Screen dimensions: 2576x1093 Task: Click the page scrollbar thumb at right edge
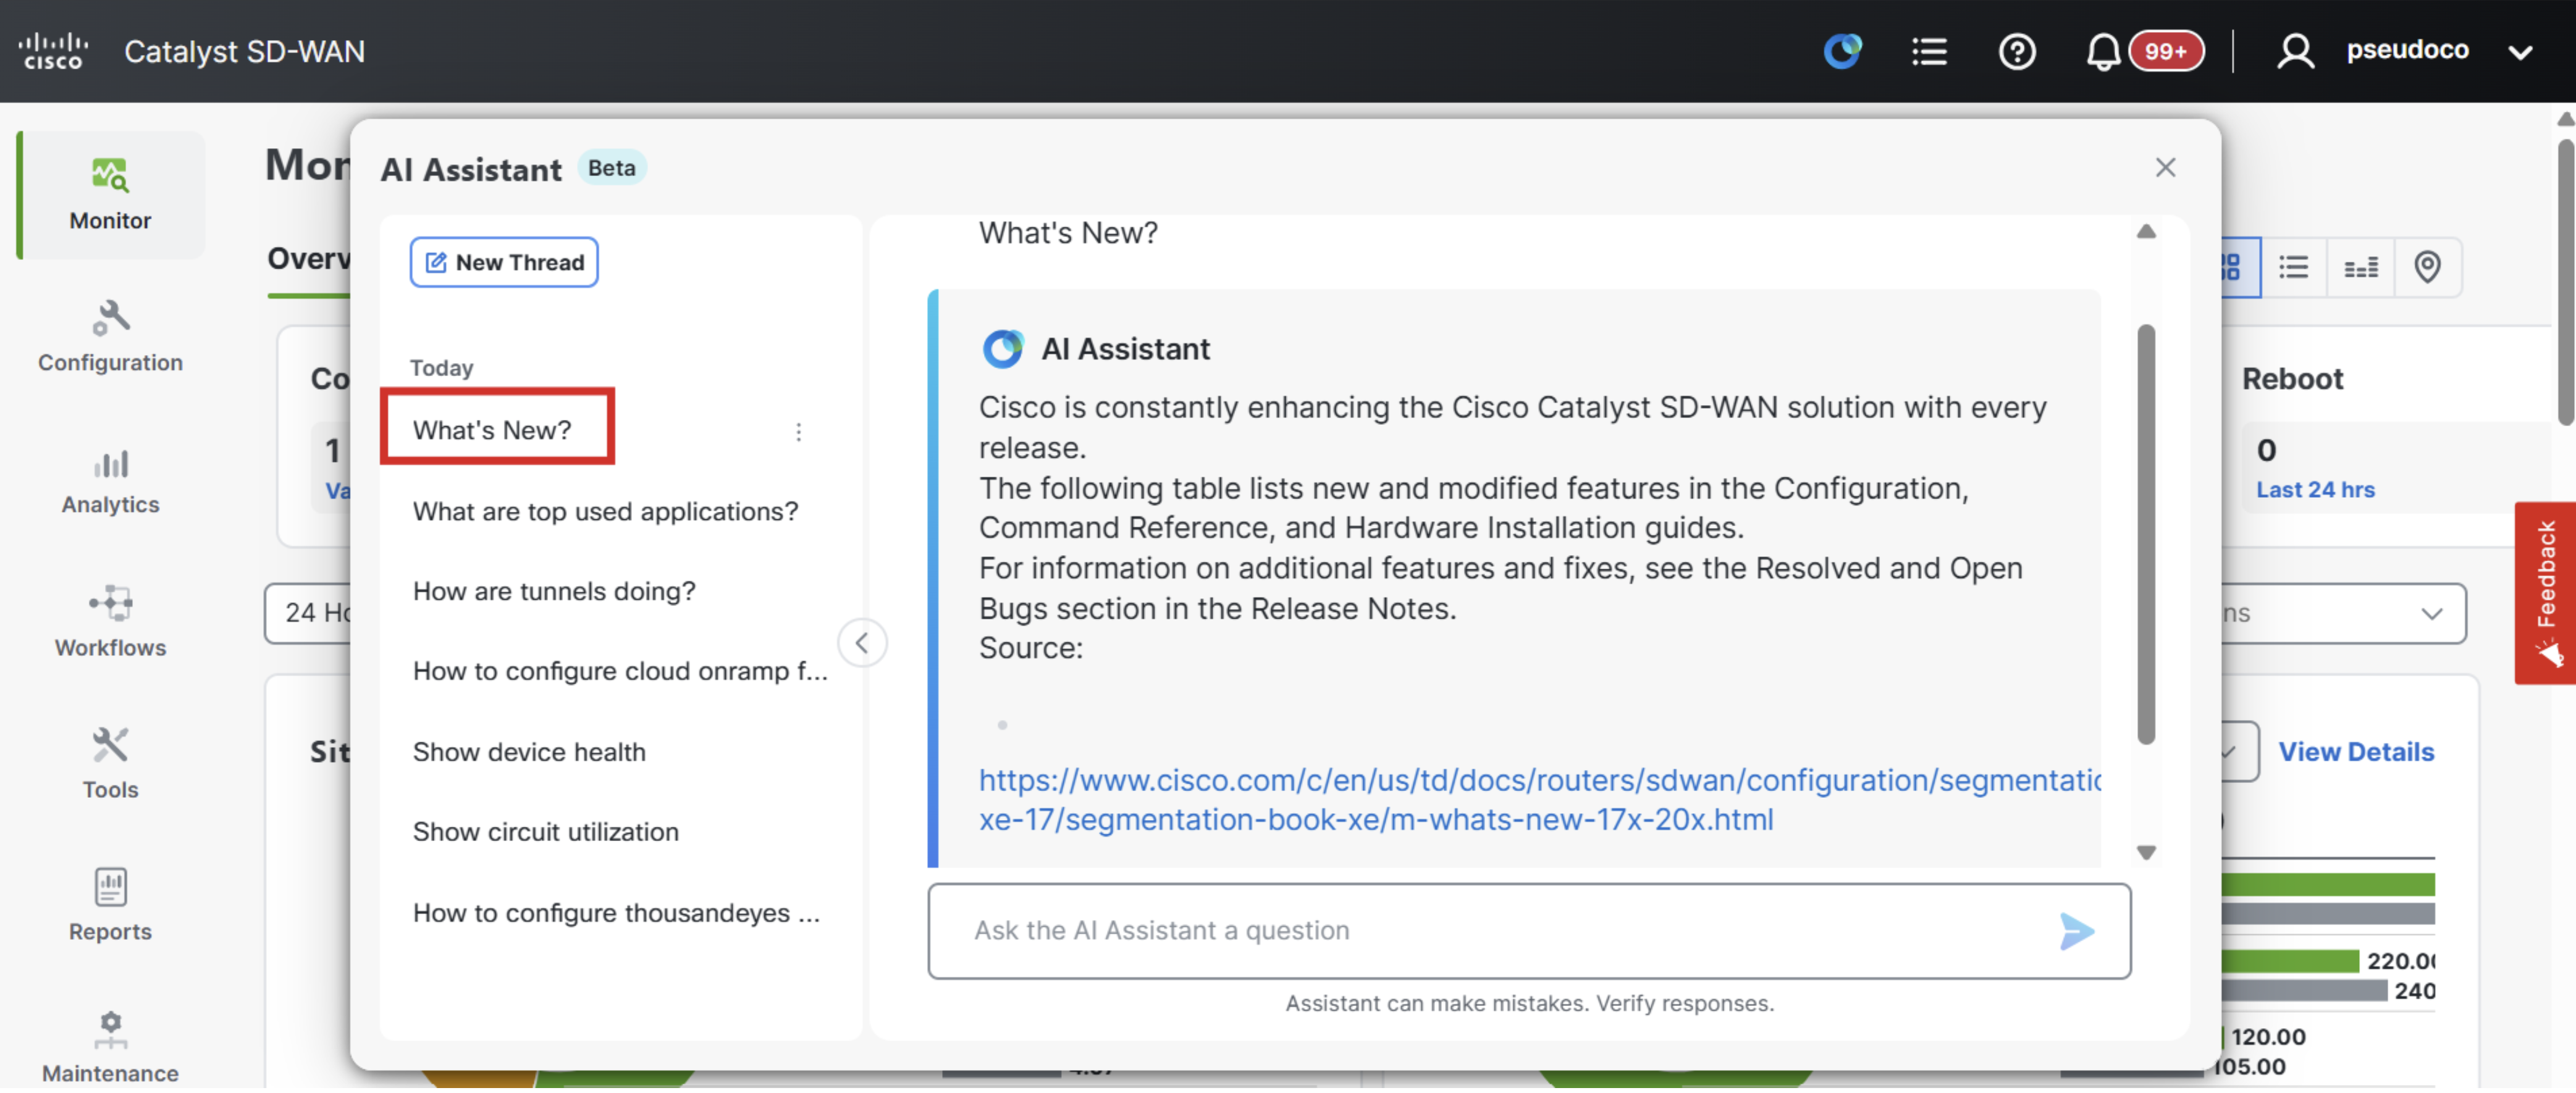[x=2566, y=282]
